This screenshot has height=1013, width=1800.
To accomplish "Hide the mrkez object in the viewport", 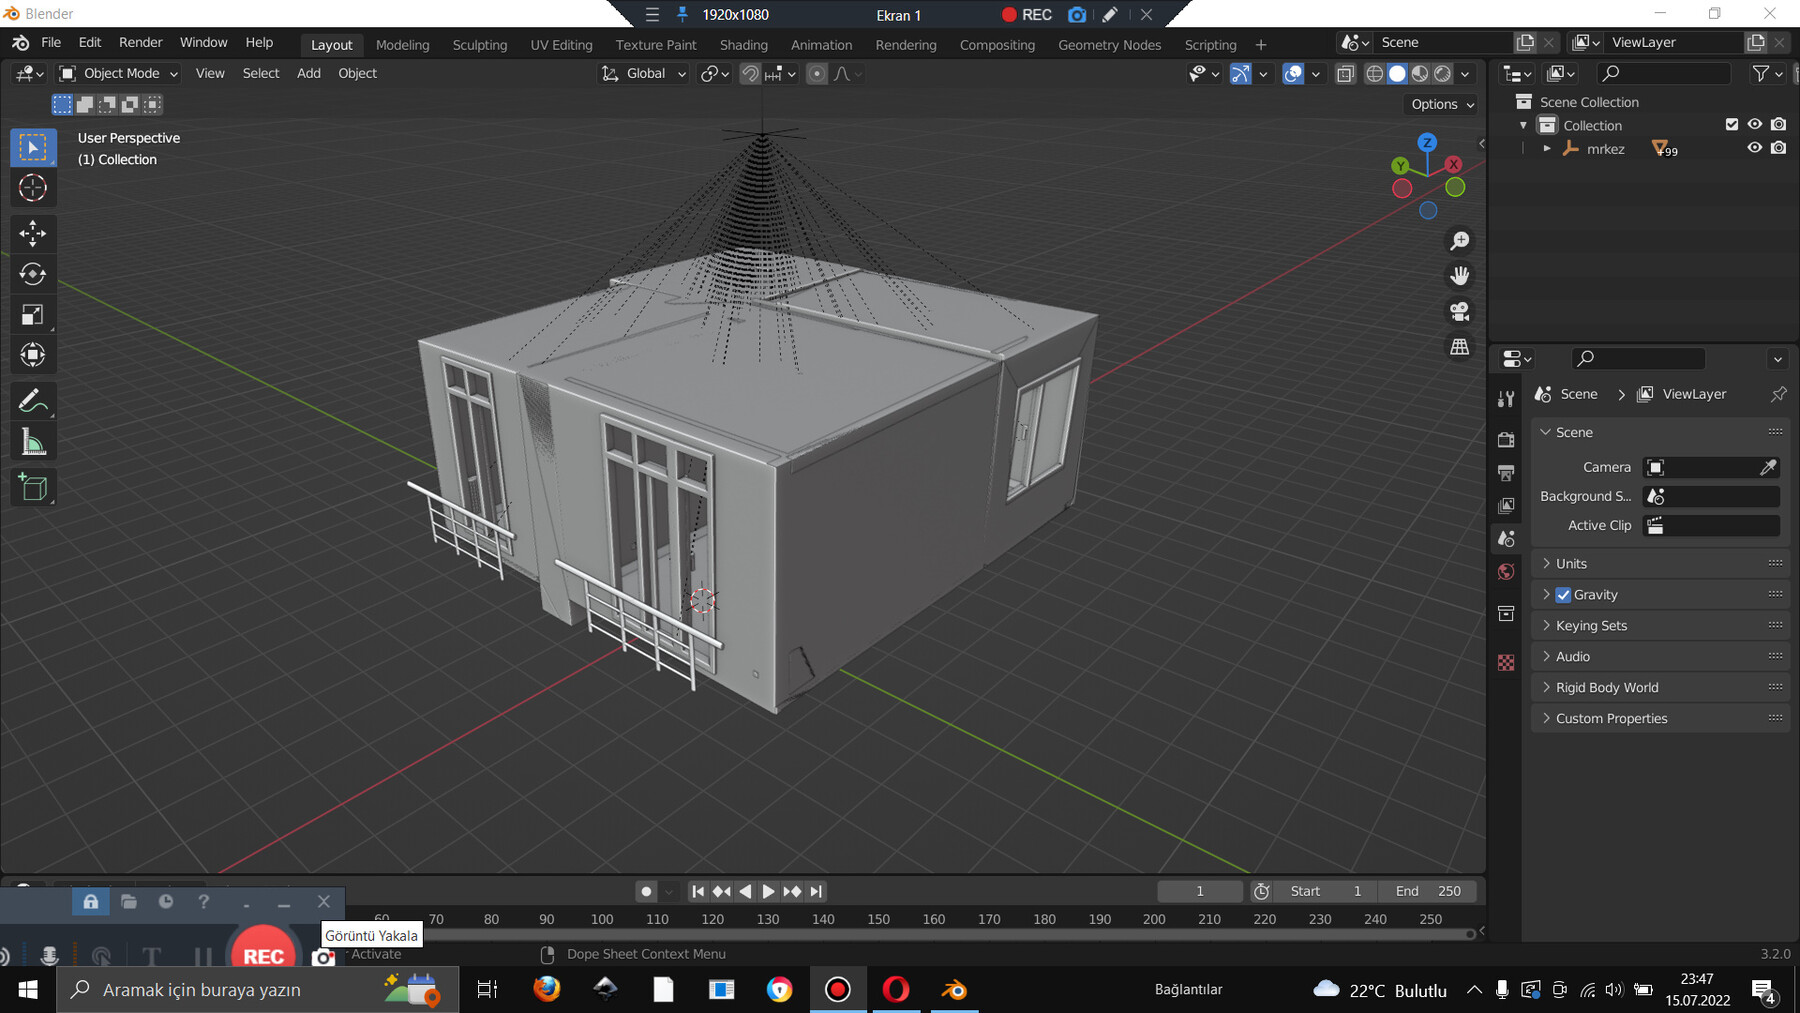I will pyautogui.click(x=1754, y=147).
